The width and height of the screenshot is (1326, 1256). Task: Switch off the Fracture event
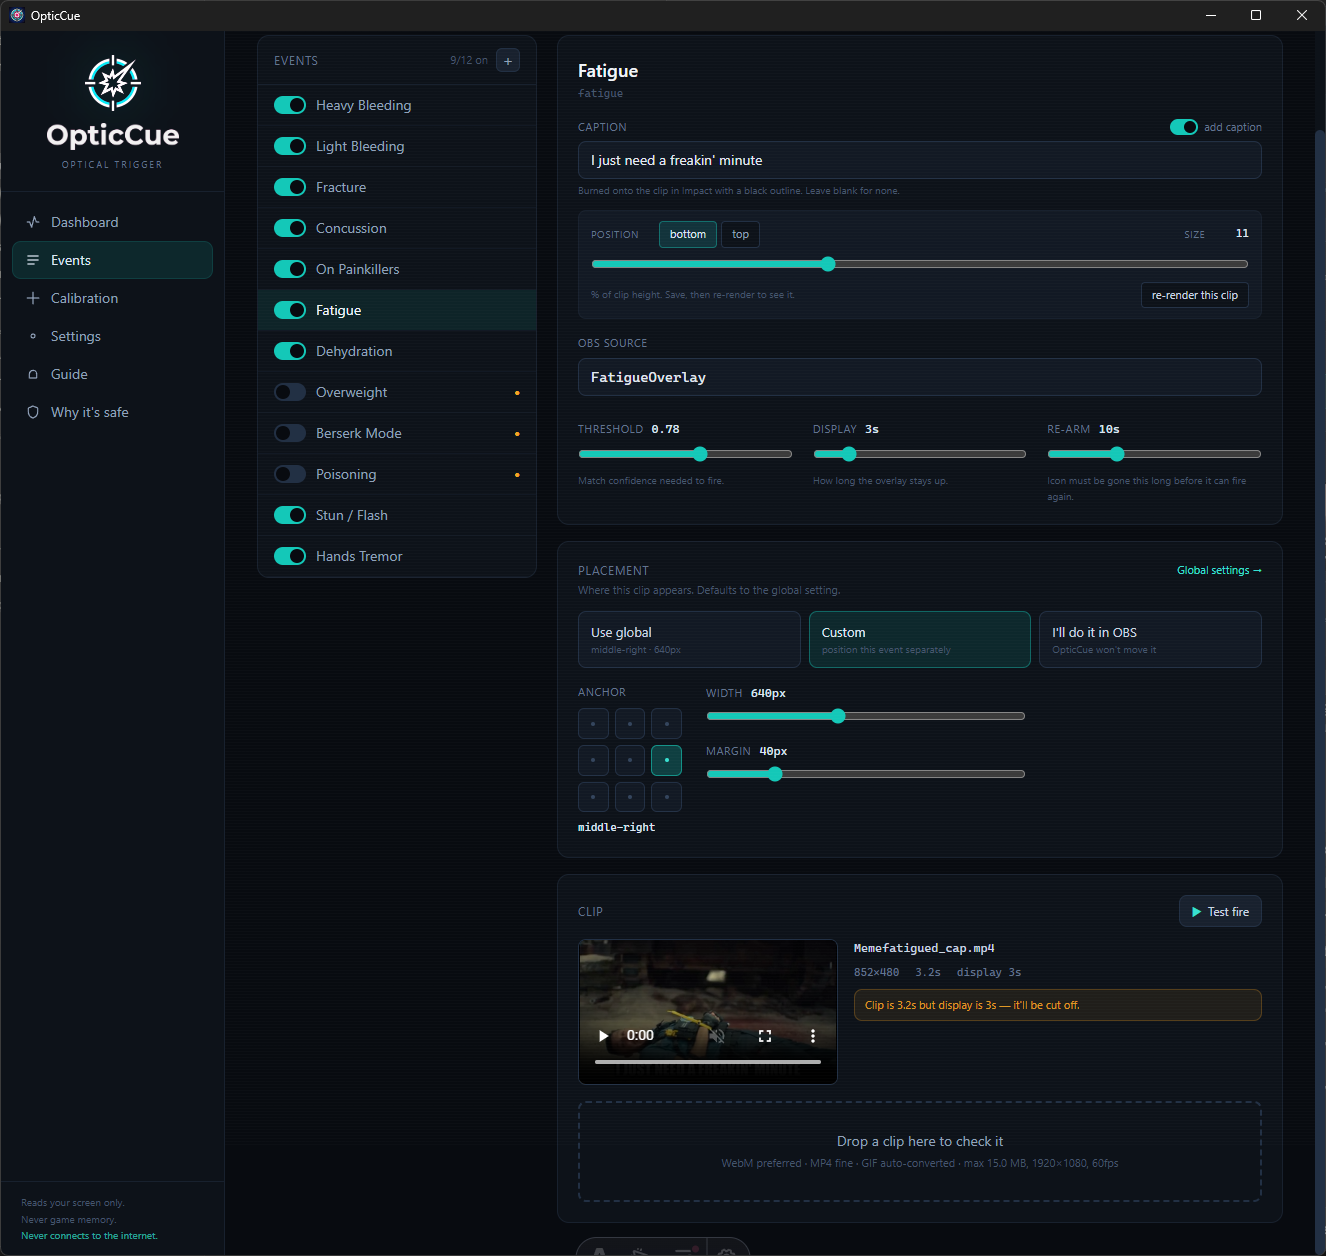click(x=290, y=187)
